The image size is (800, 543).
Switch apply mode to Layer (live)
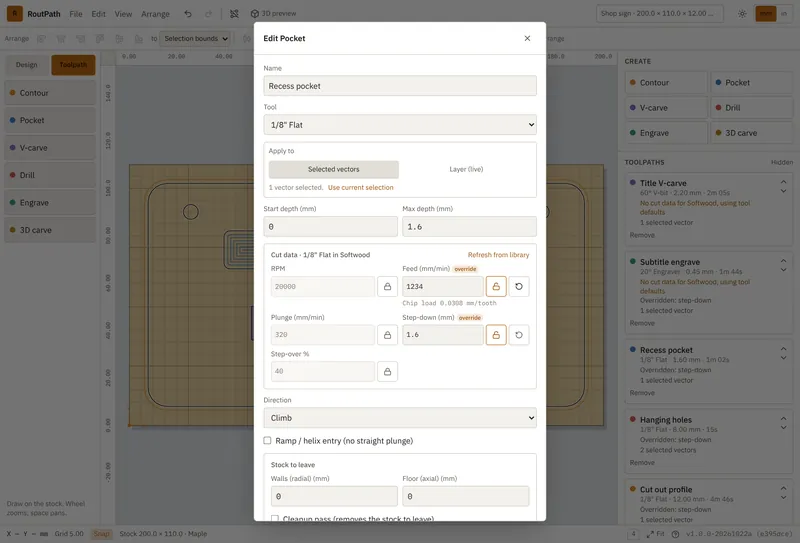(x=466, y=169)
